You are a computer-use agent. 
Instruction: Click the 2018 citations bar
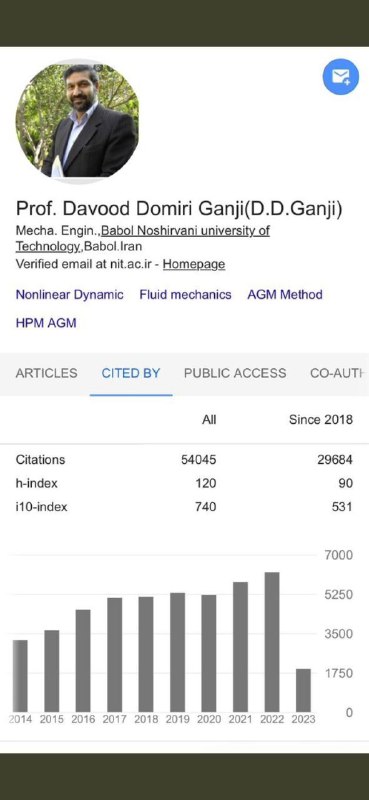[146, 654]
